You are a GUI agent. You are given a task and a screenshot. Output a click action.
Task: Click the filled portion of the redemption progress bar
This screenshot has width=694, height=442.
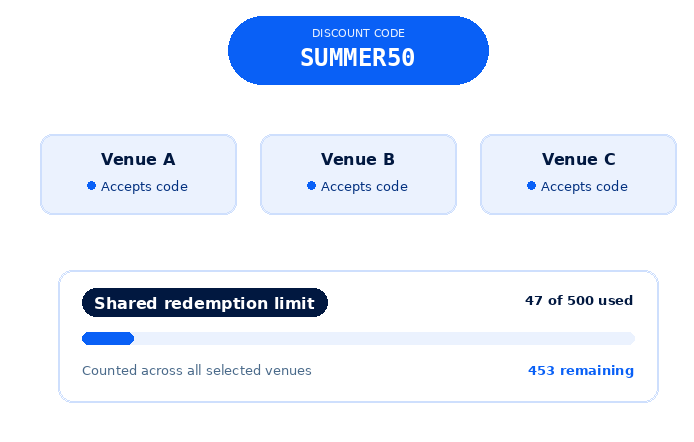click(108, 338)
